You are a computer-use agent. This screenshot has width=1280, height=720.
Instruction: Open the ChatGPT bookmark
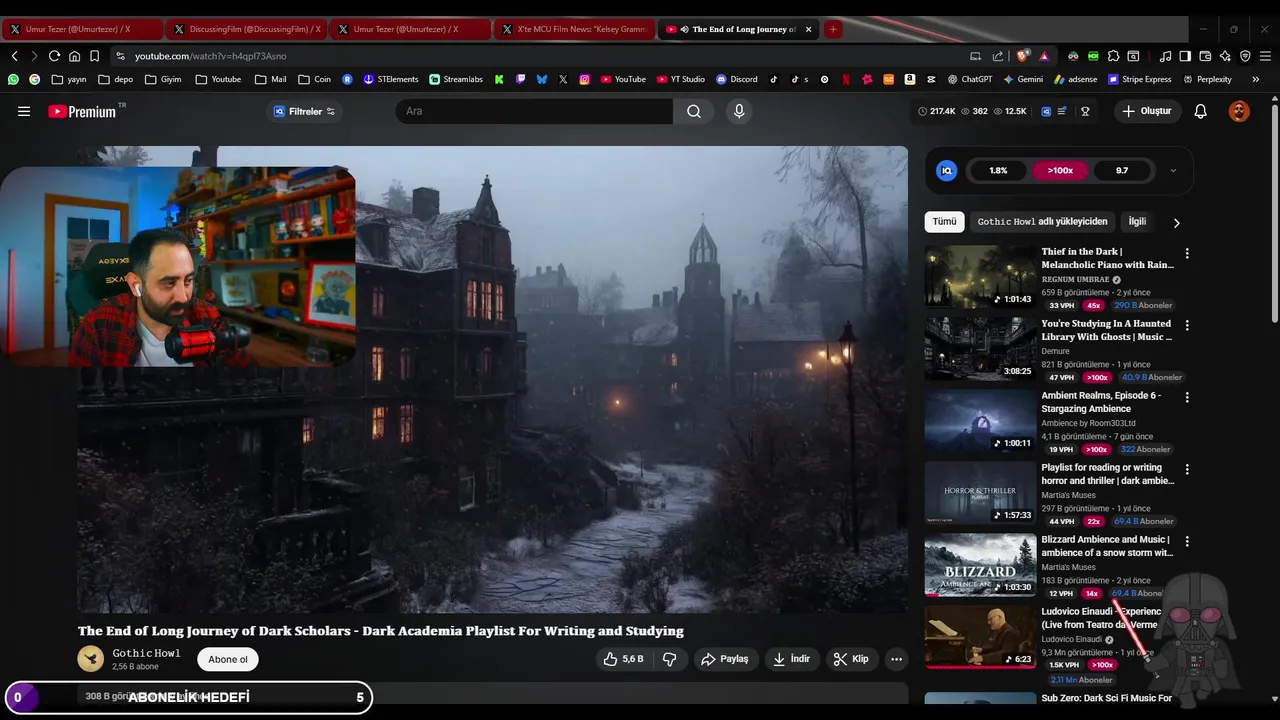click(970, 79)
